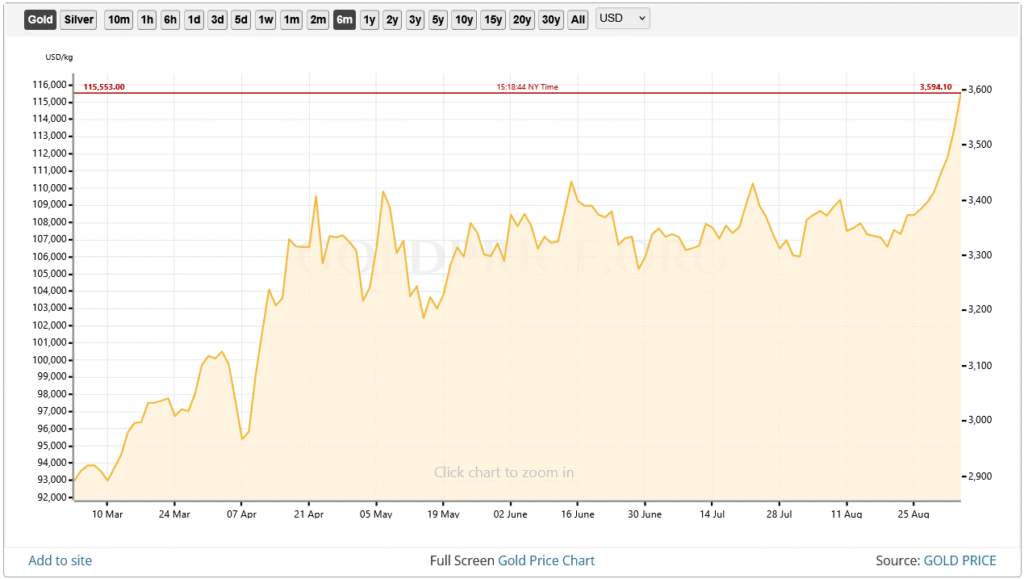Display the 1y gold chart
1024x579 pixels.
point(369,19)
